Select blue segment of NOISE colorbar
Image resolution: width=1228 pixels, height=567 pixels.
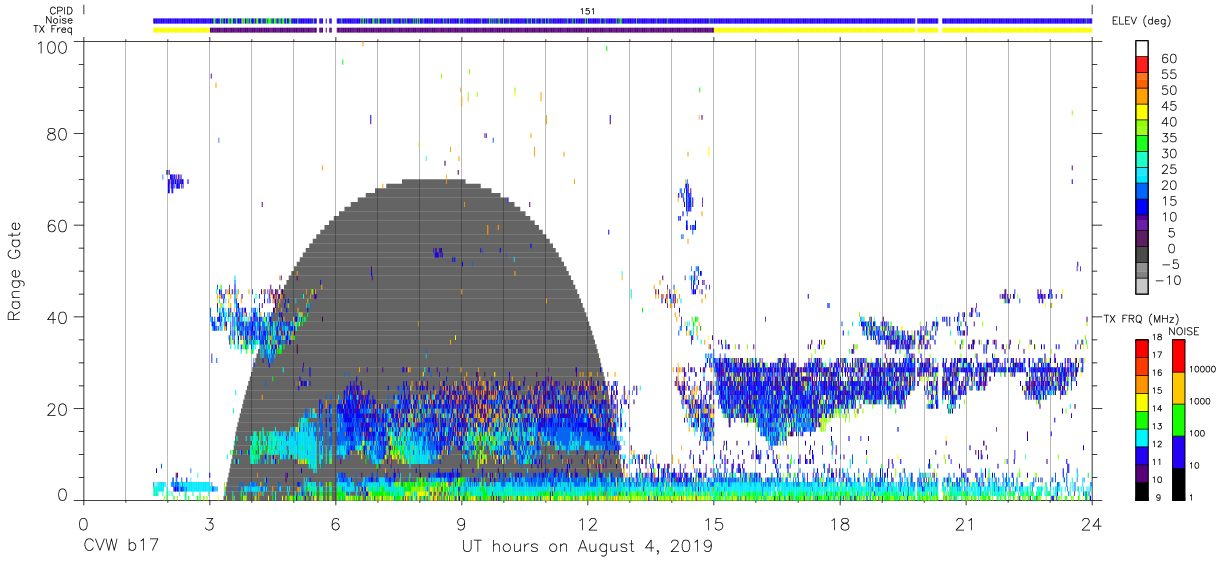click(x=1177, y=452)
